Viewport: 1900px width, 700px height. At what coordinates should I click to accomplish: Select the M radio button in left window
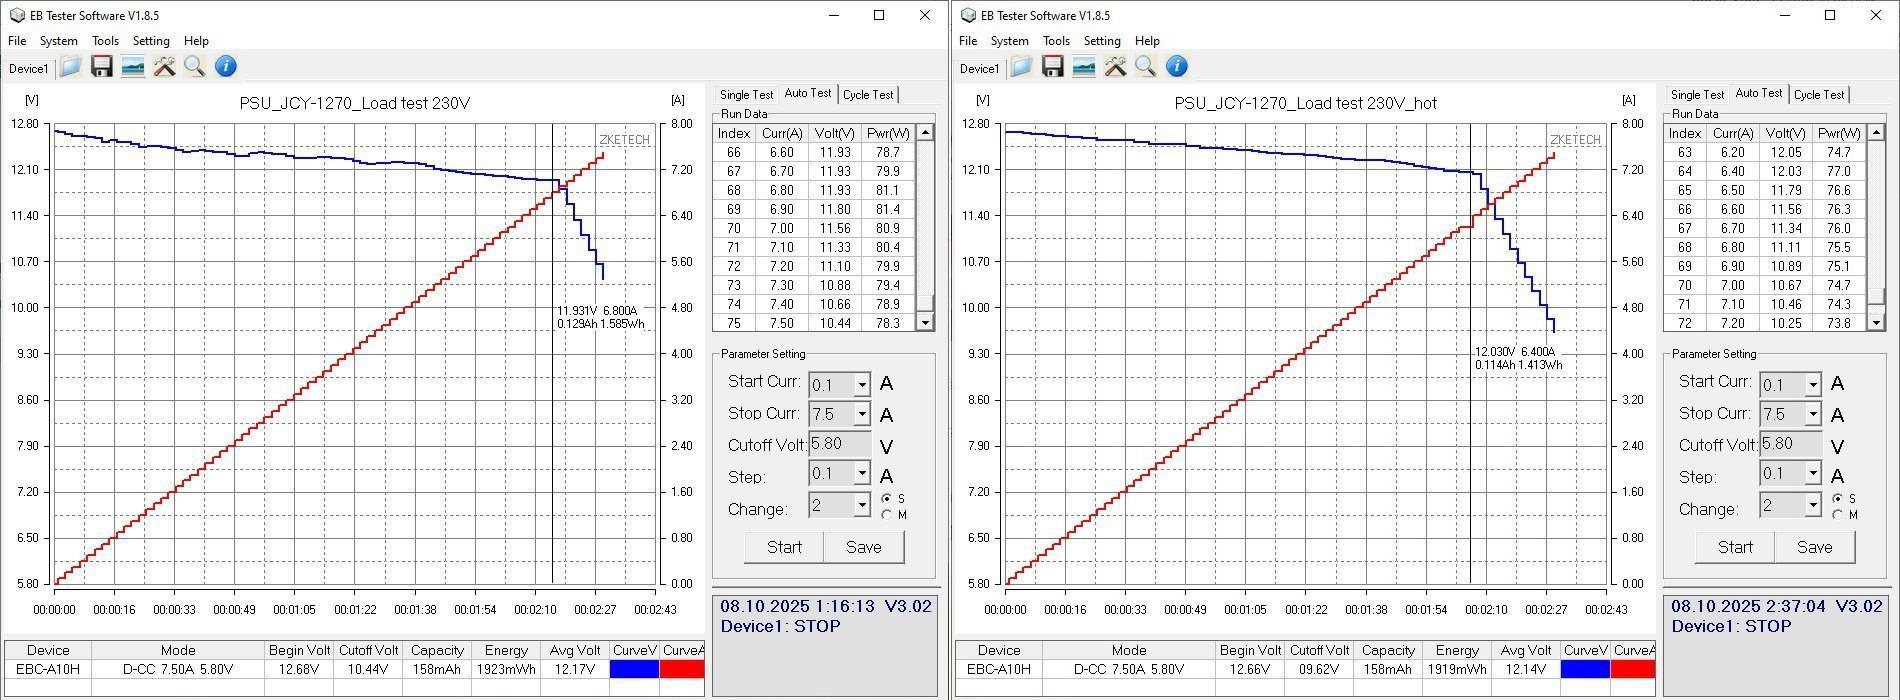click(886, 515)
